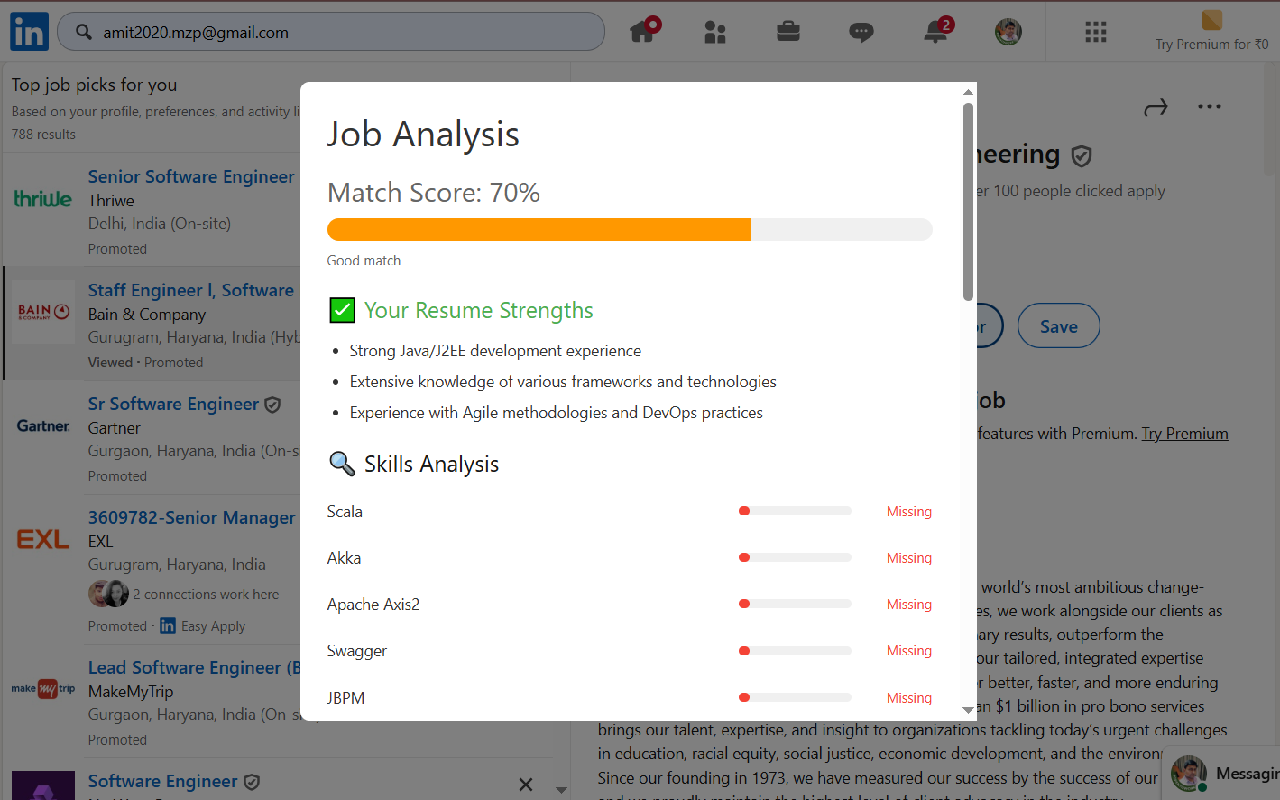Dismiss the Software Engineer listing with the X

click(526, 784)
